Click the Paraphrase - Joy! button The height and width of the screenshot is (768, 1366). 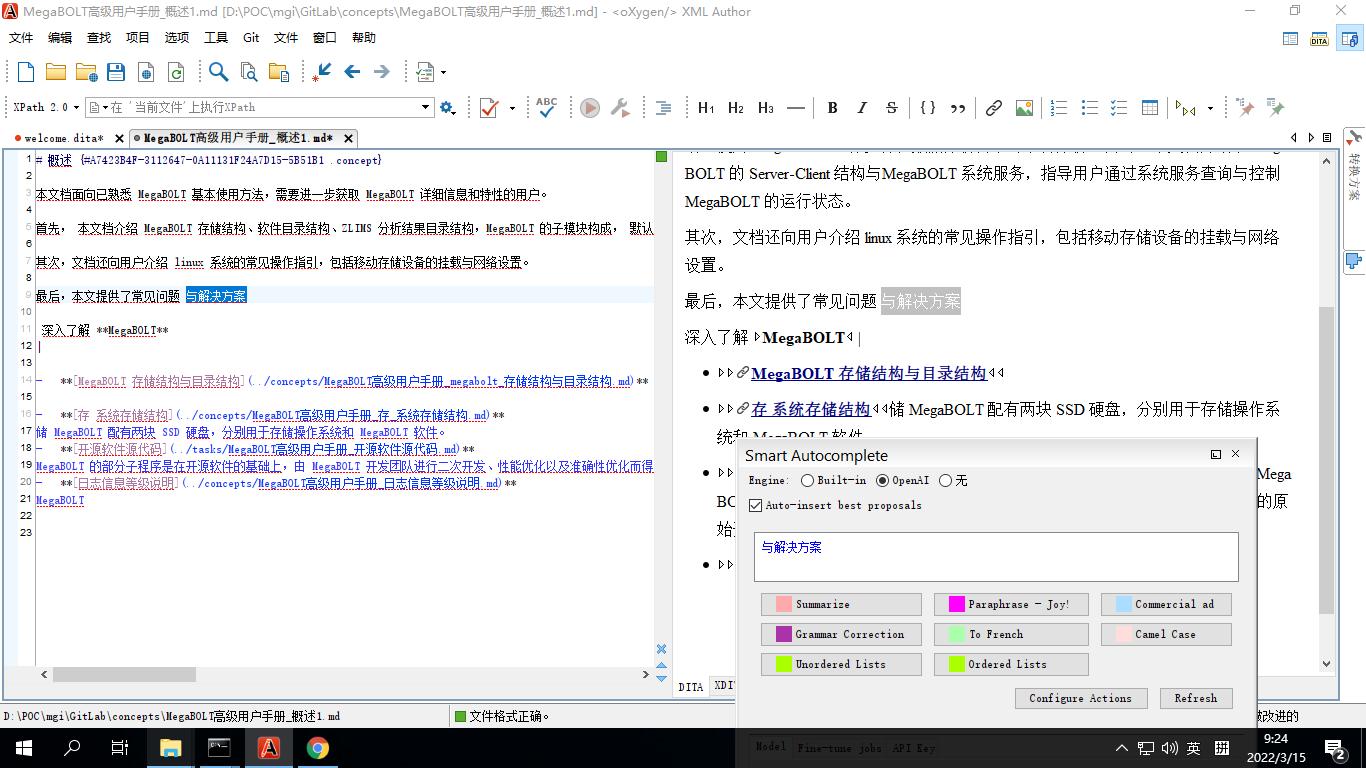click(x=1011, y=604)
